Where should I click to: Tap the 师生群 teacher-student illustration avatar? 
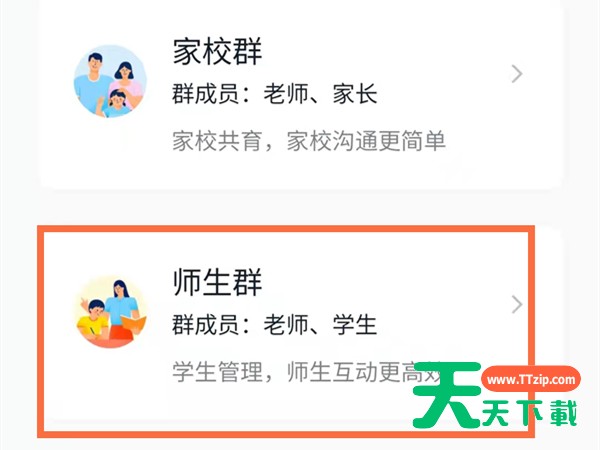pos(110,312)
